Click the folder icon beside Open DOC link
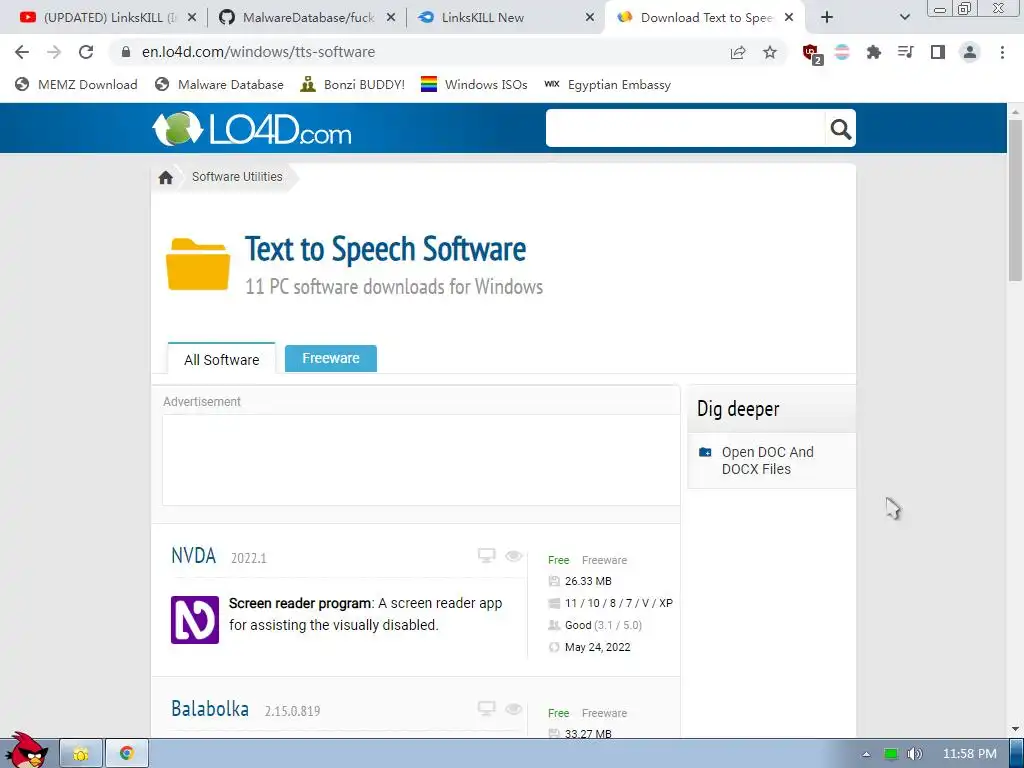The image size is (1024, 768). tap(705, 452)
